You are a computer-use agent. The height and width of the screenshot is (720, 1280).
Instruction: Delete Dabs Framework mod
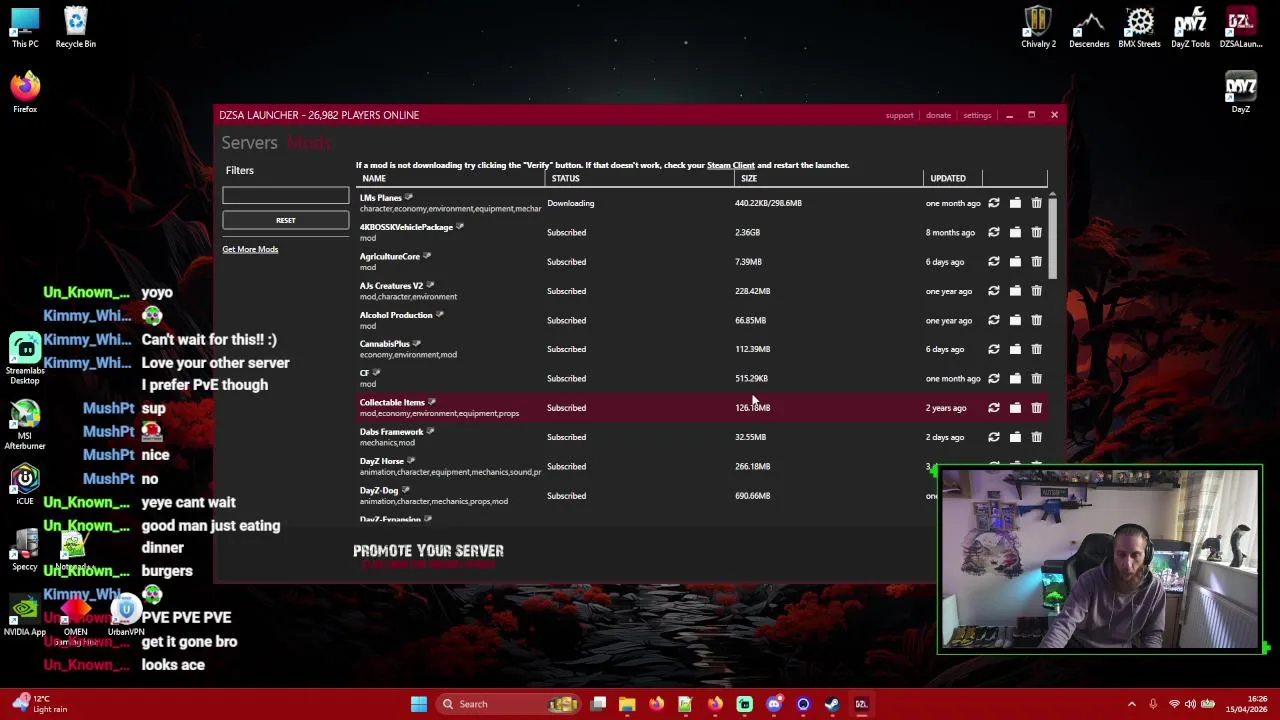(x=1036, y=437)
